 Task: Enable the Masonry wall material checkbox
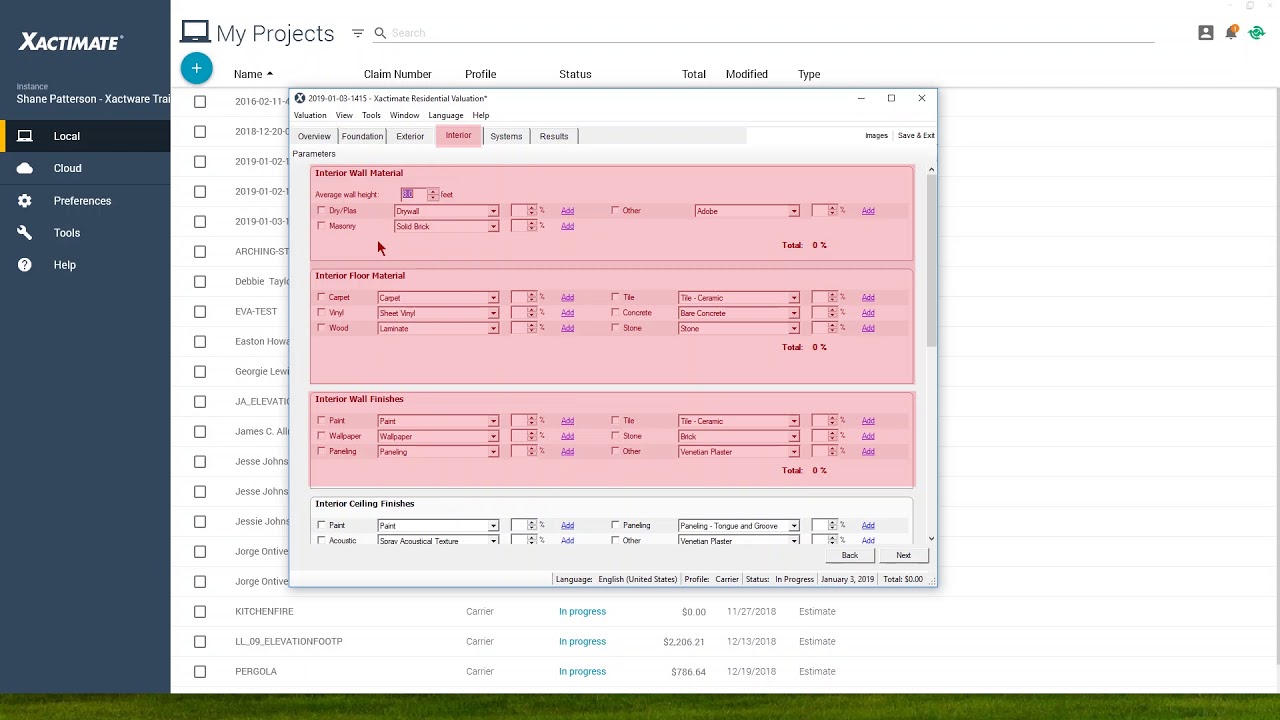(x=321, y=226)
